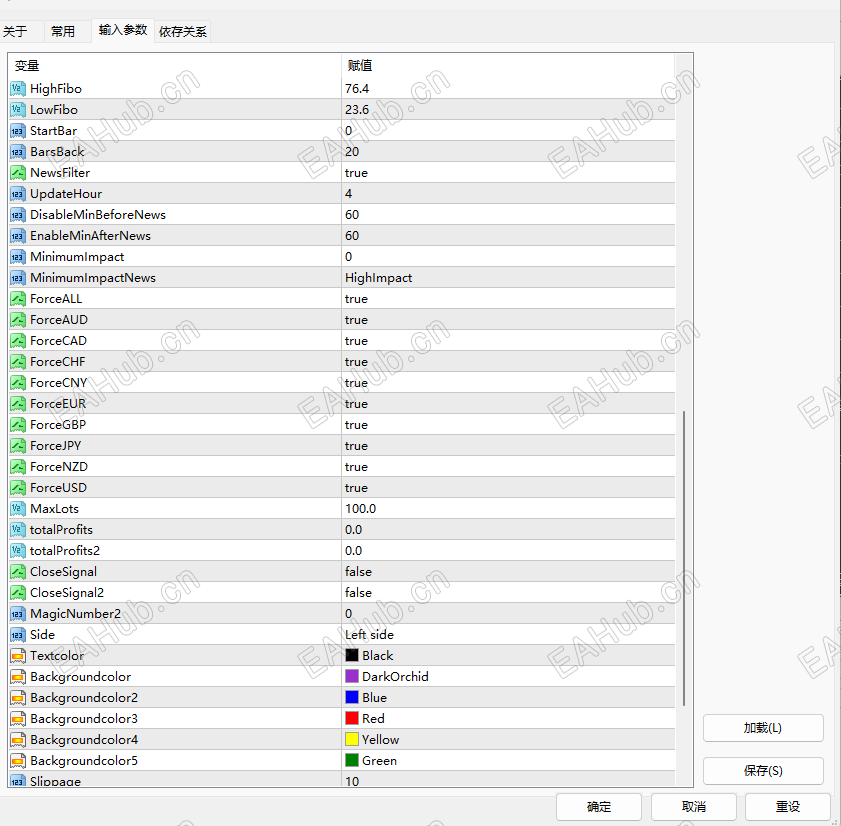This screenshot has height=826, width=841.
Task: Click the totalProfits double icon
Action: pos(18,529)
